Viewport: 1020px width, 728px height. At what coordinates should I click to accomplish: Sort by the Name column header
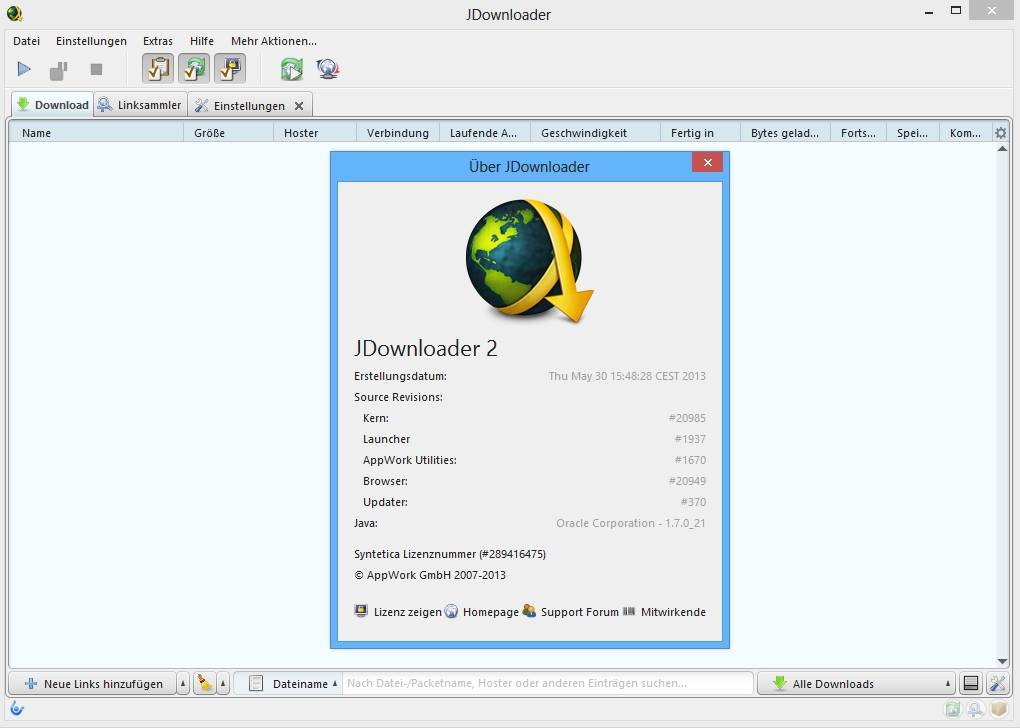(96, 133)
